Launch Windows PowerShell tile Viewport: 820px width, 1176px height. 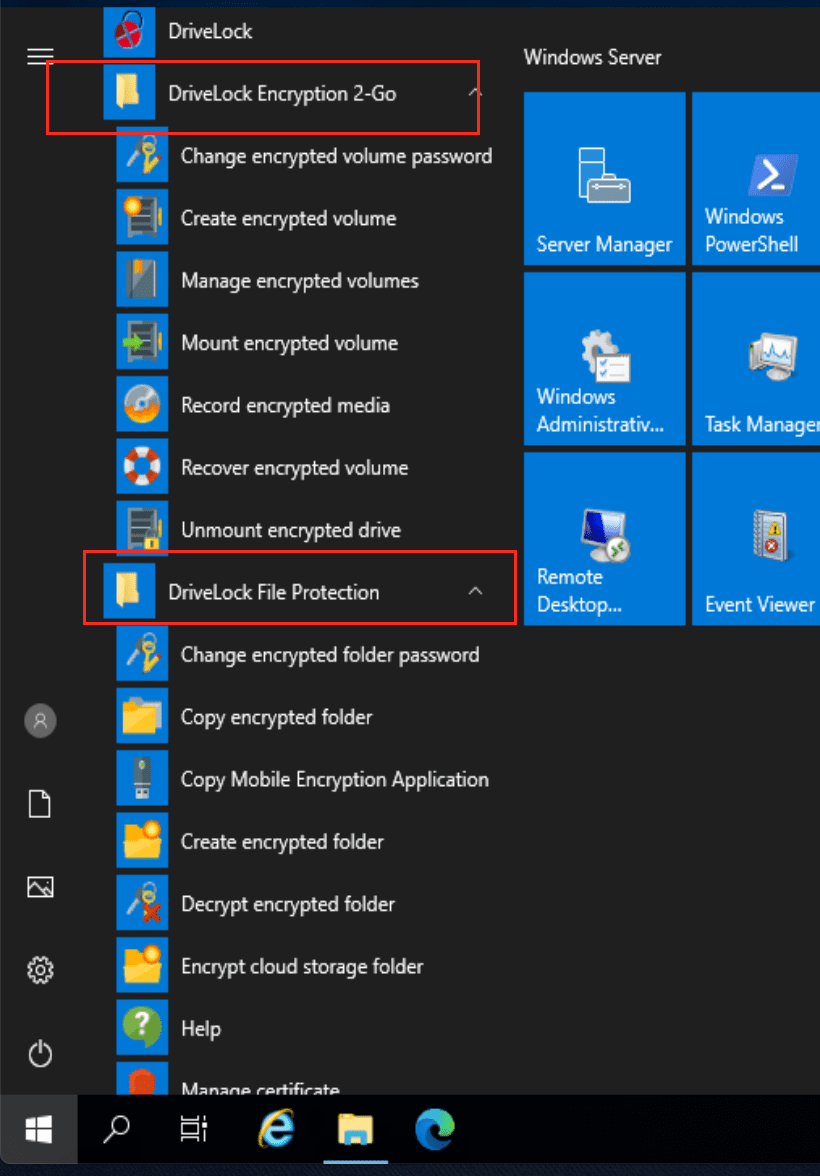point(756,179)
